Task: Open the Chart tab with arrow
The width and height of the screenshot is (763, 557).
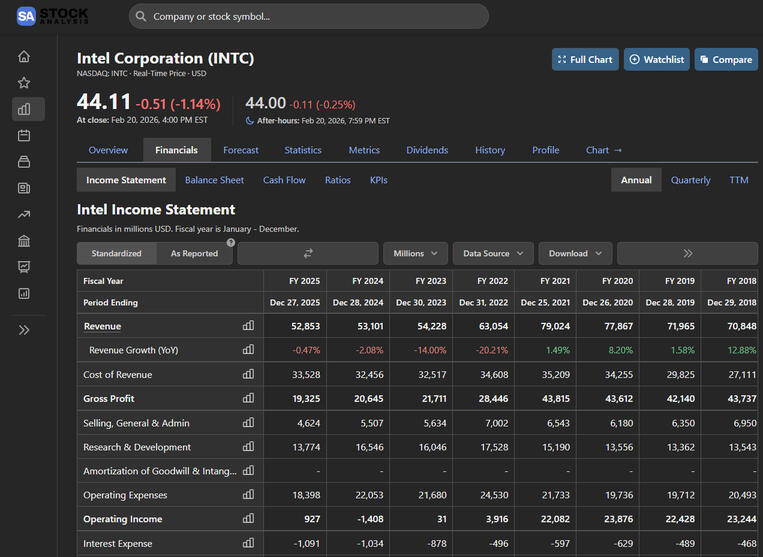Action: [603, 150]
